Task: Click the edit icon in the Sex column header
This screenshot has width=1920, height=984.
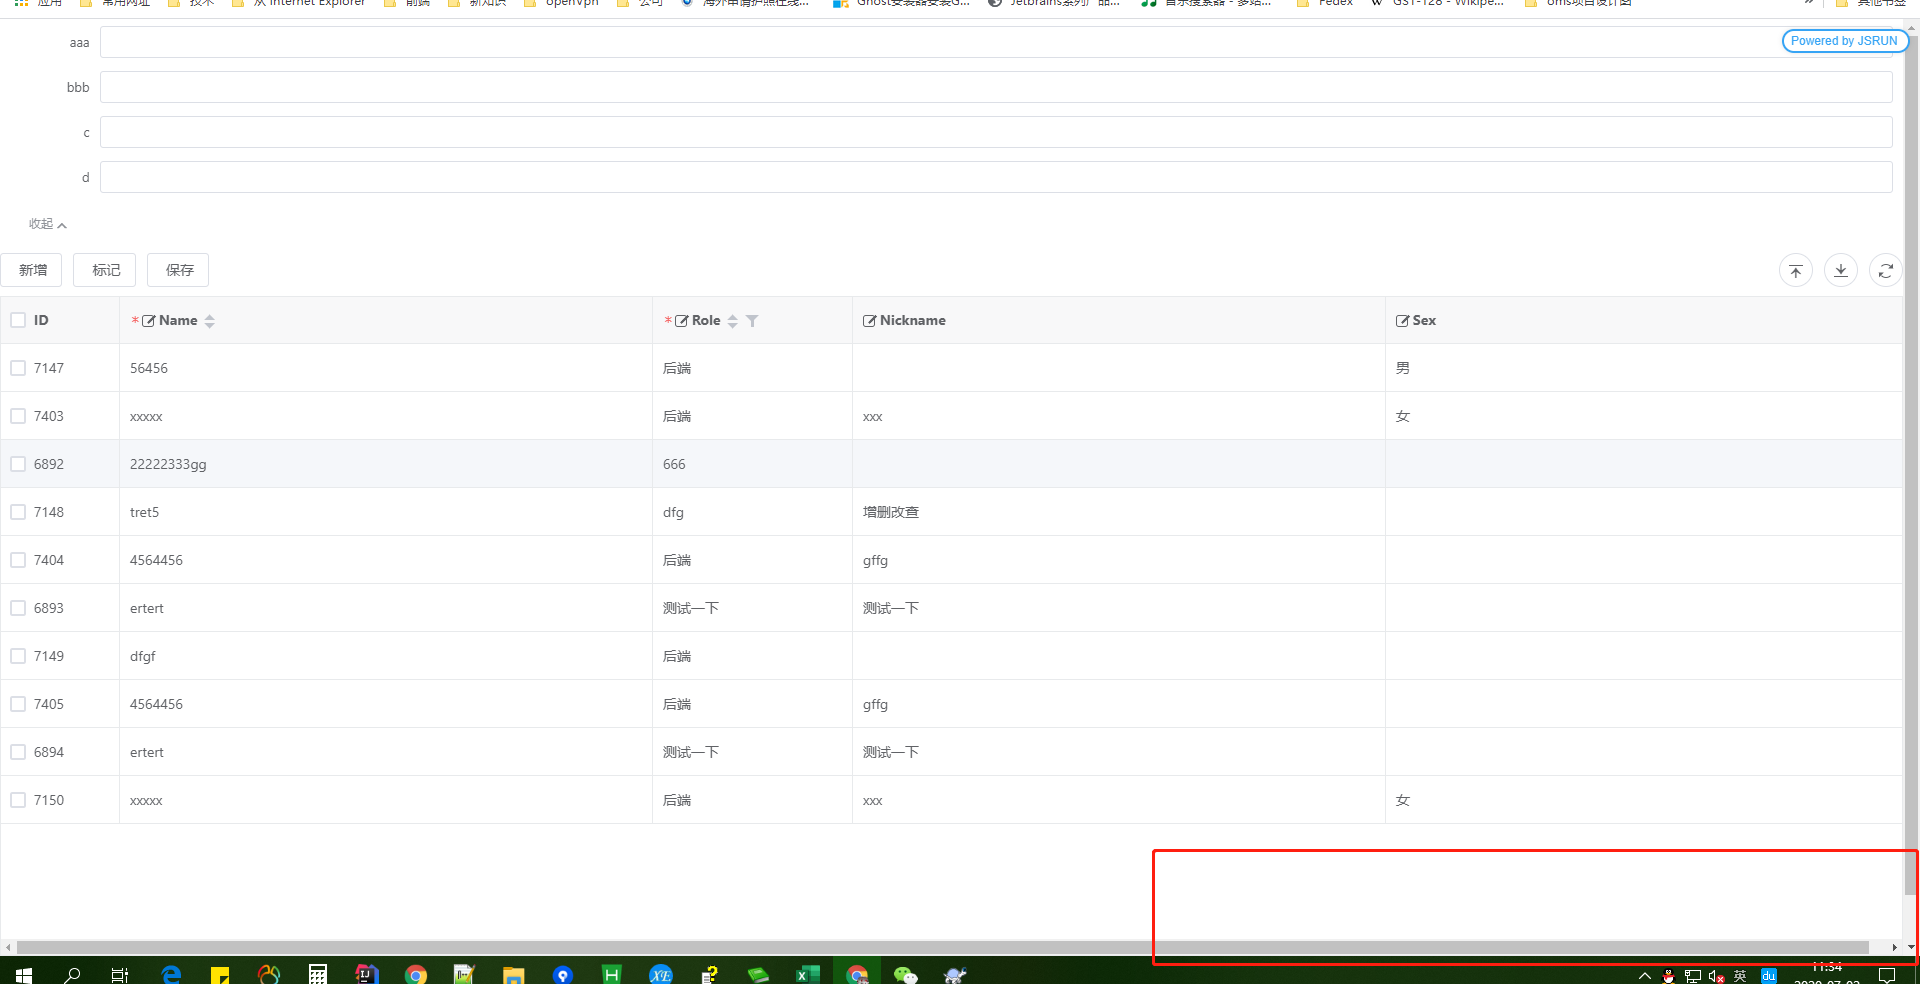Action: [1404, 320]
